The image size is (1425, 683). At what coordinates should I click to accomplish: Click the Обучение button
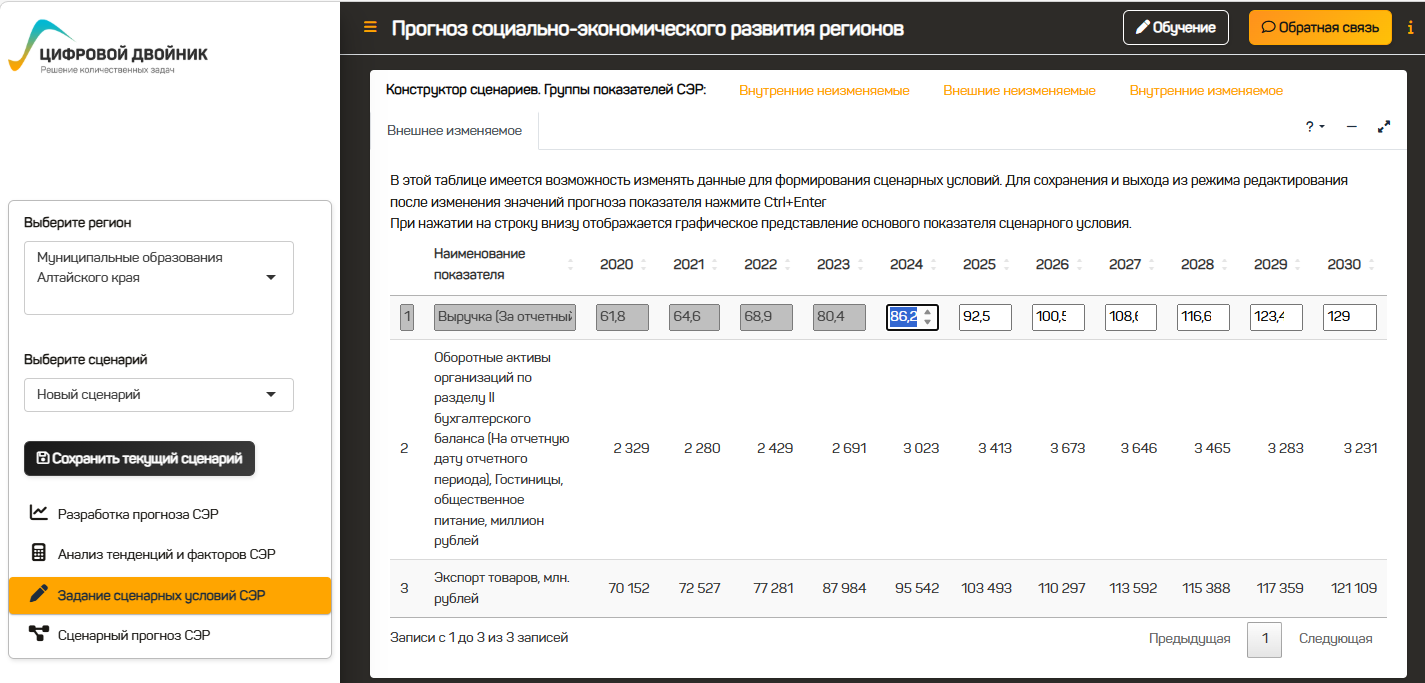coord(1175,28)
